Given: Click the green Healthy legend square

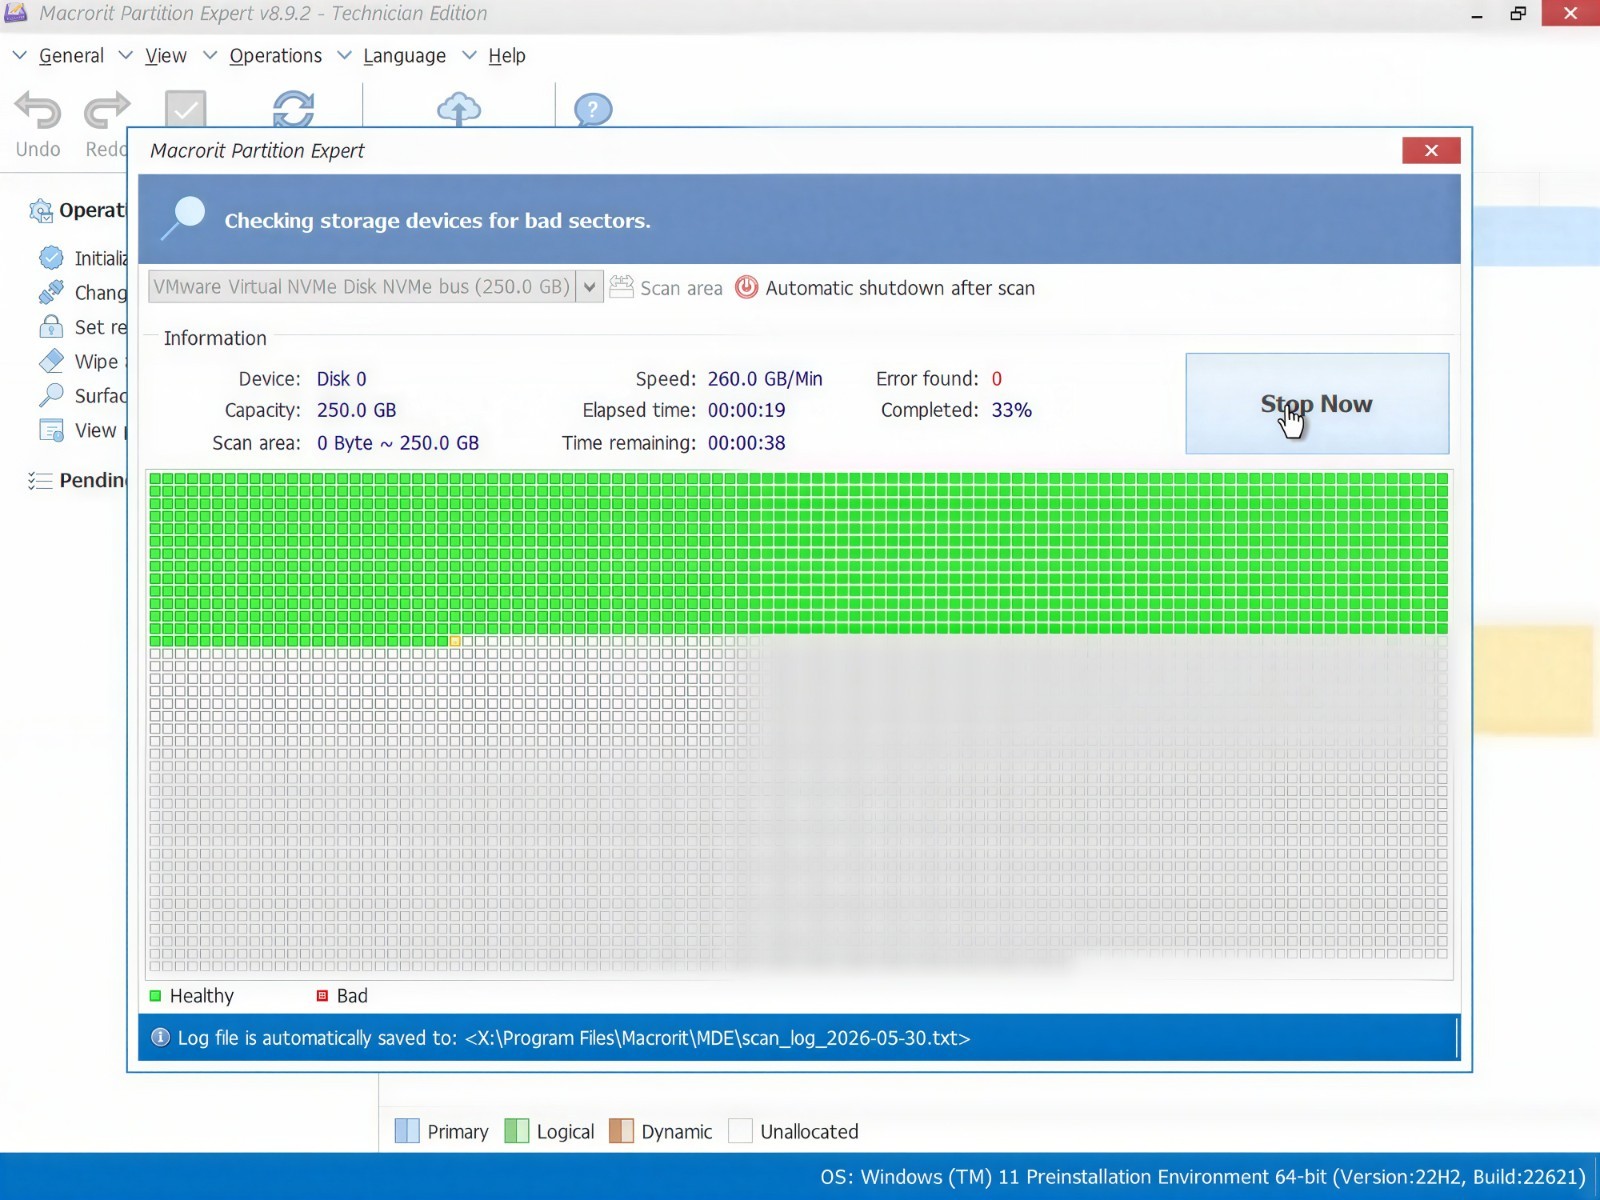Looking at the screenshot, I should (155, 996).
